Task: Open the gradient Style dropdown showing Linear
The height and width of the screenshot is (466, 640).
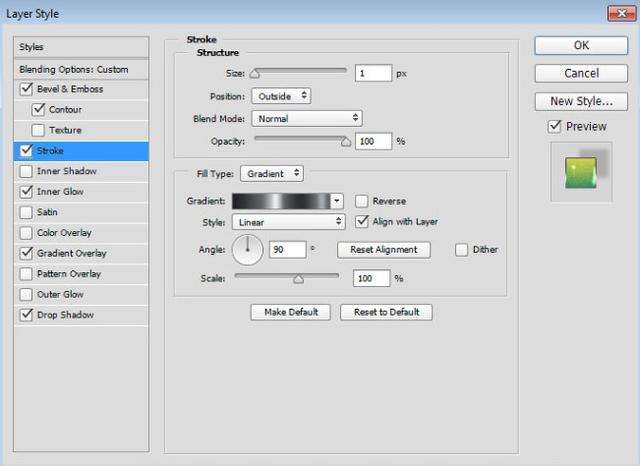Action: click(288, 222)
